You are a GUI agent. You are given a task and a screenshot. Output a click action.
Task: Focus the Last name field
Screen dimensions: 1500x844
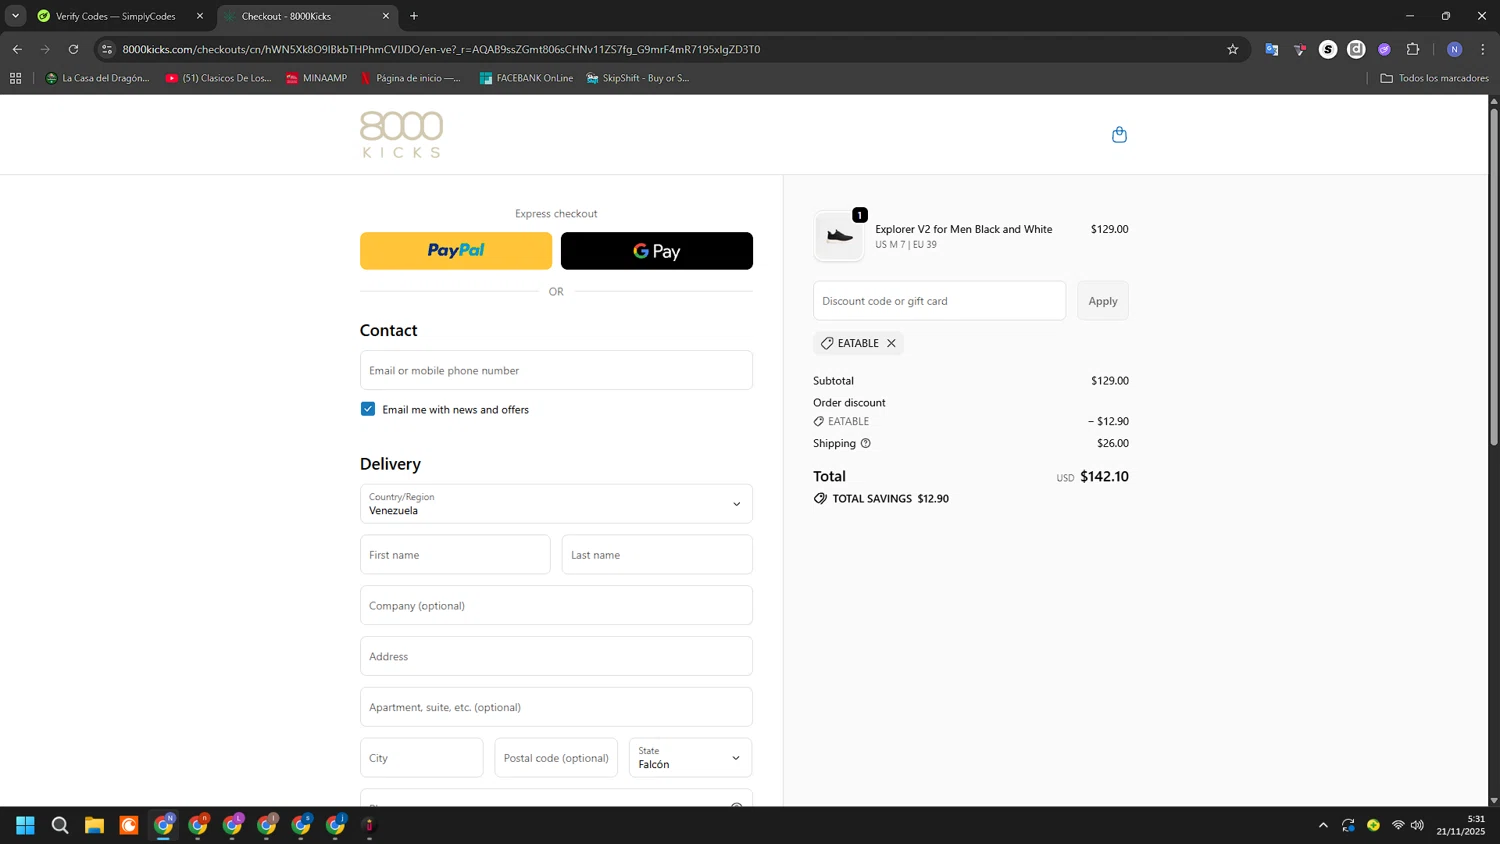[657, 555]
